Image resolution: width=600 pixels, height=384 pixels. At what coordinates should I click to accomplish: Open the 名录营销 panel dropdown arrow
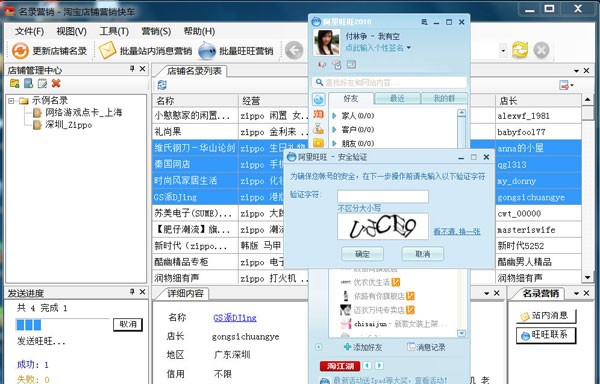pos(576,293)
